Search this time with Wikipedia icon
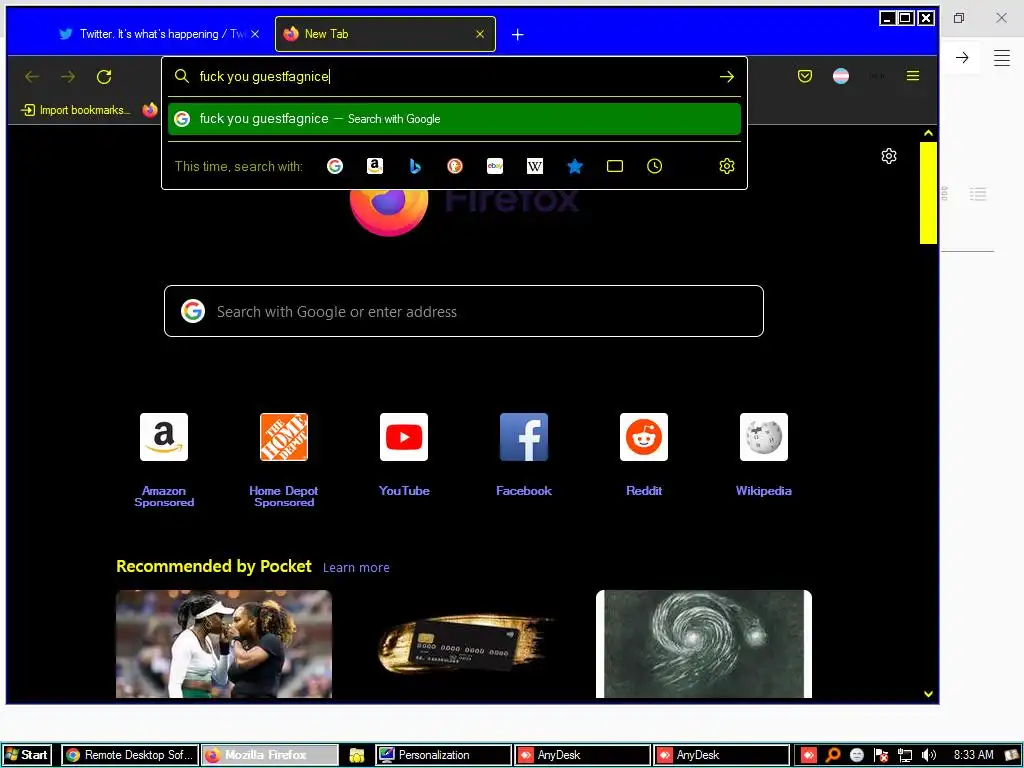 535,167
